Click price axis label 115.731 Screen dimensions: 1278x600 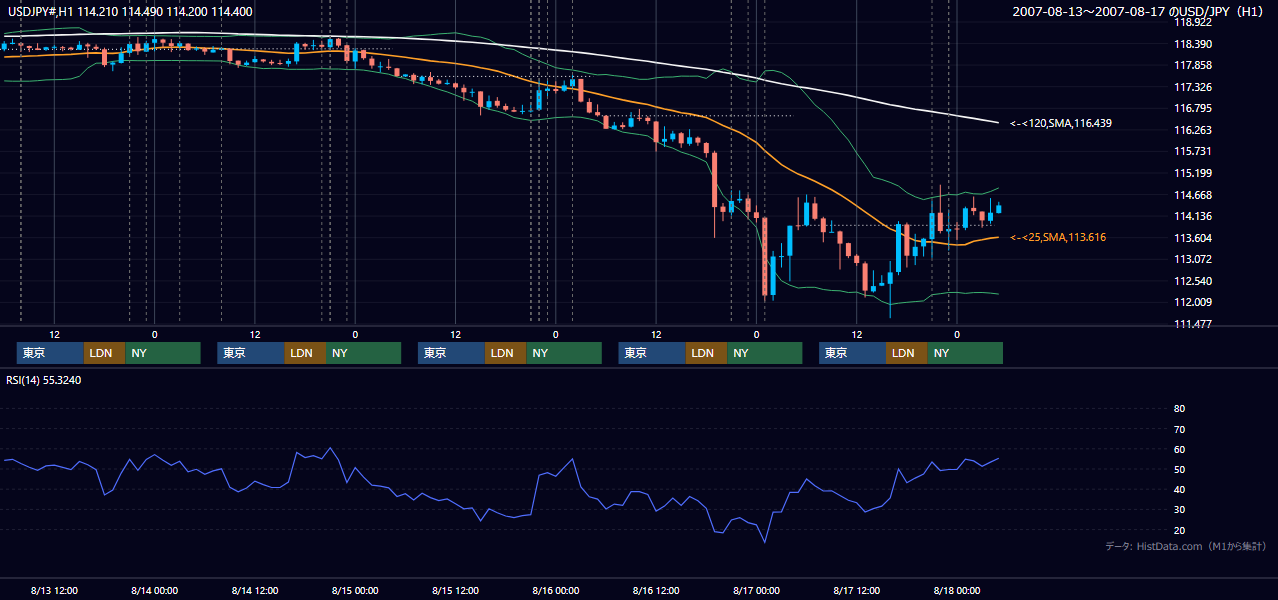pos(1193,151)
